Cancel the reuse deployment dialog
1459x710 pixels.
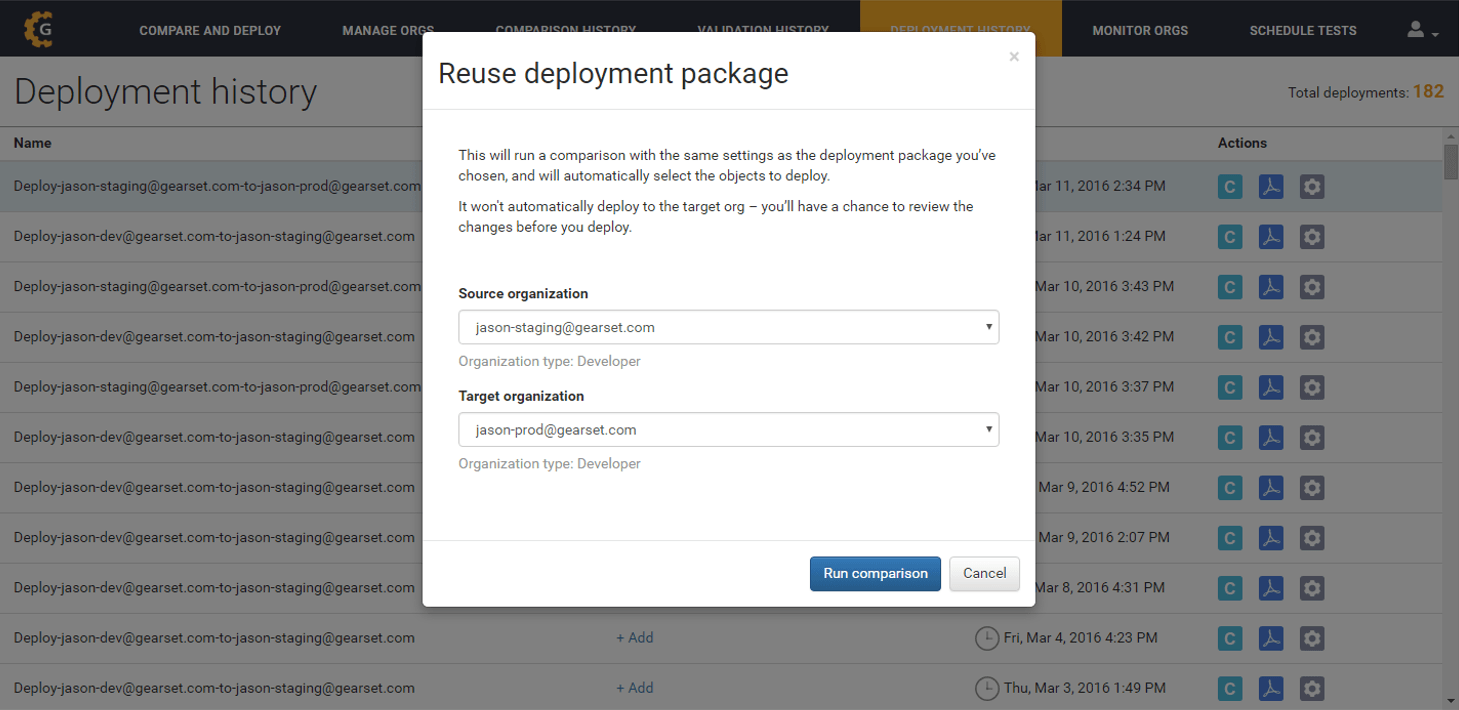[984, 573]
